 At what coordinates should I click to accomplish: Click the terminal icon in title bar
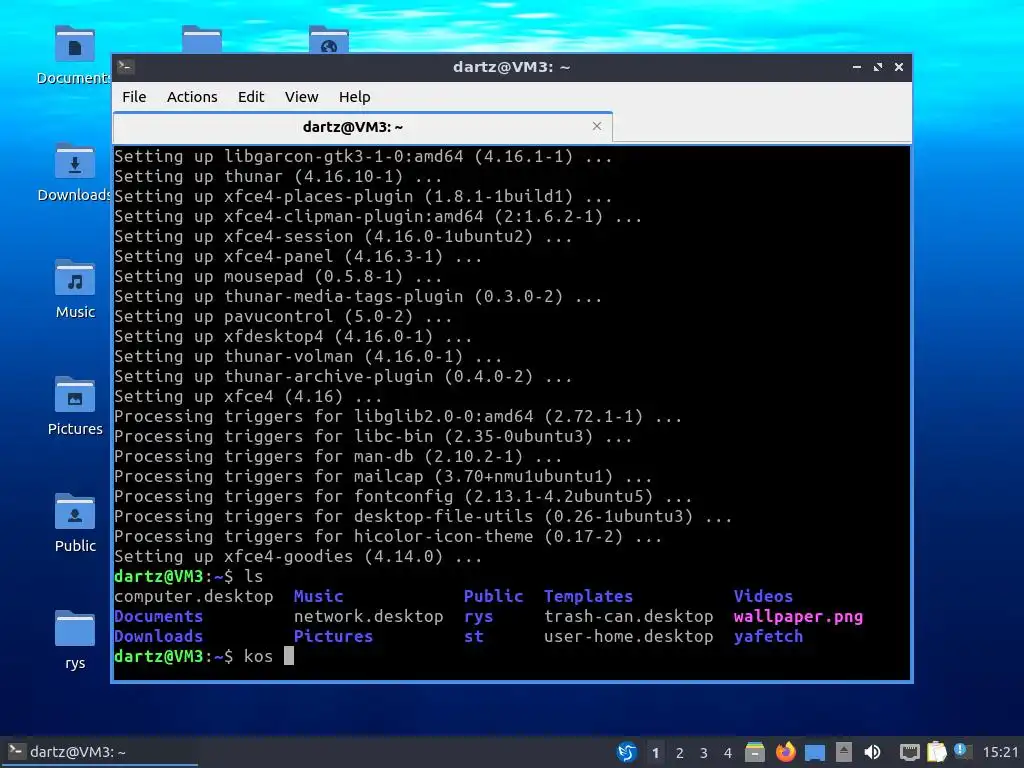(125, 67)
